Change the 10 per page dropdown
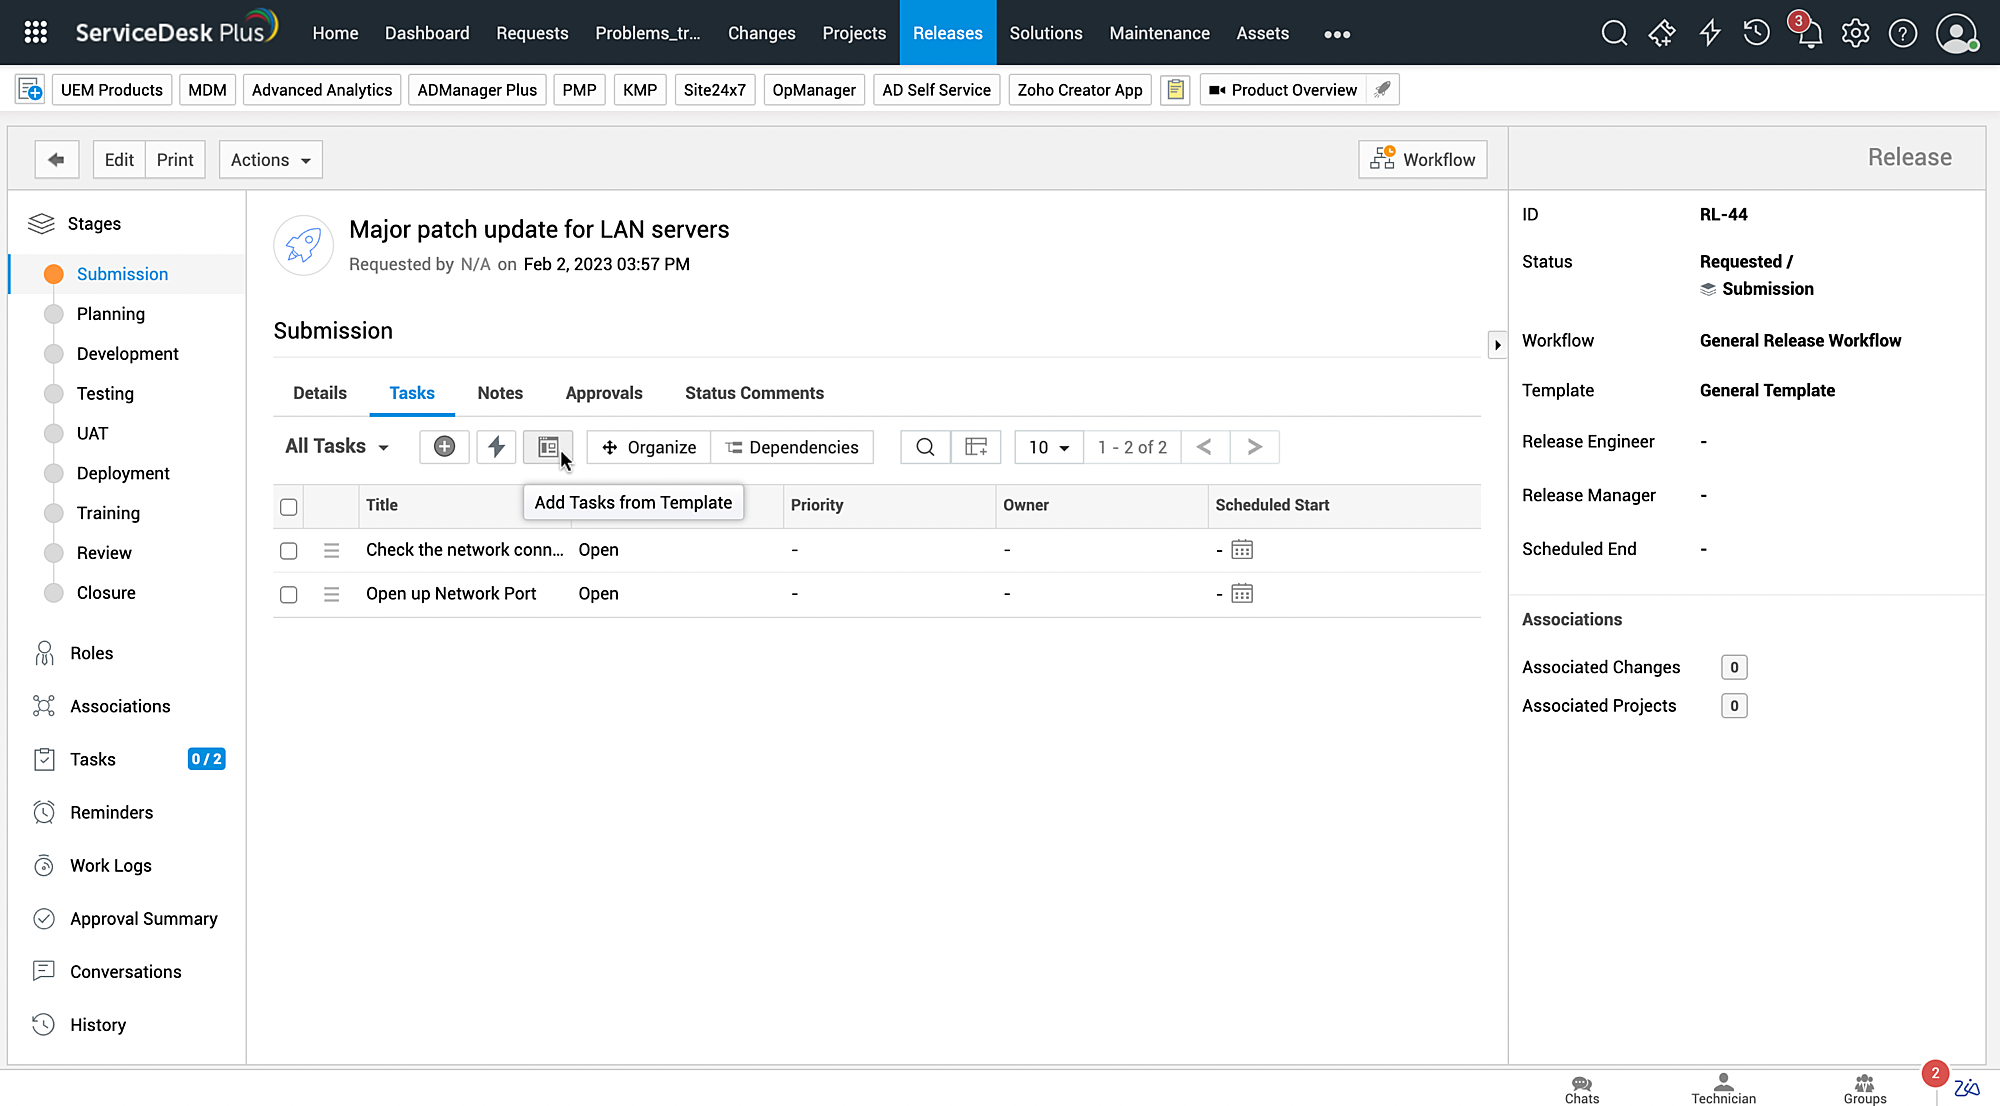This screenshot has width=2000, height=1106. [x=1049, y=447]
